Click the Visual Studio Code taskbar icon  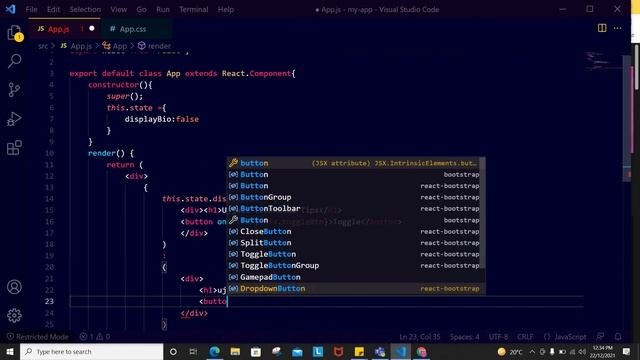pyautogui.click(x=401, y=351)
